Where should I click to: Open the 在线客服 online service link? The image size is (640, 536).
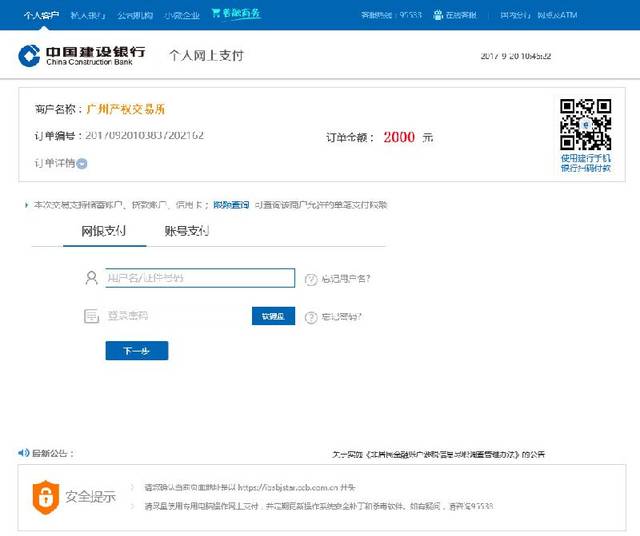click(461, 15)
